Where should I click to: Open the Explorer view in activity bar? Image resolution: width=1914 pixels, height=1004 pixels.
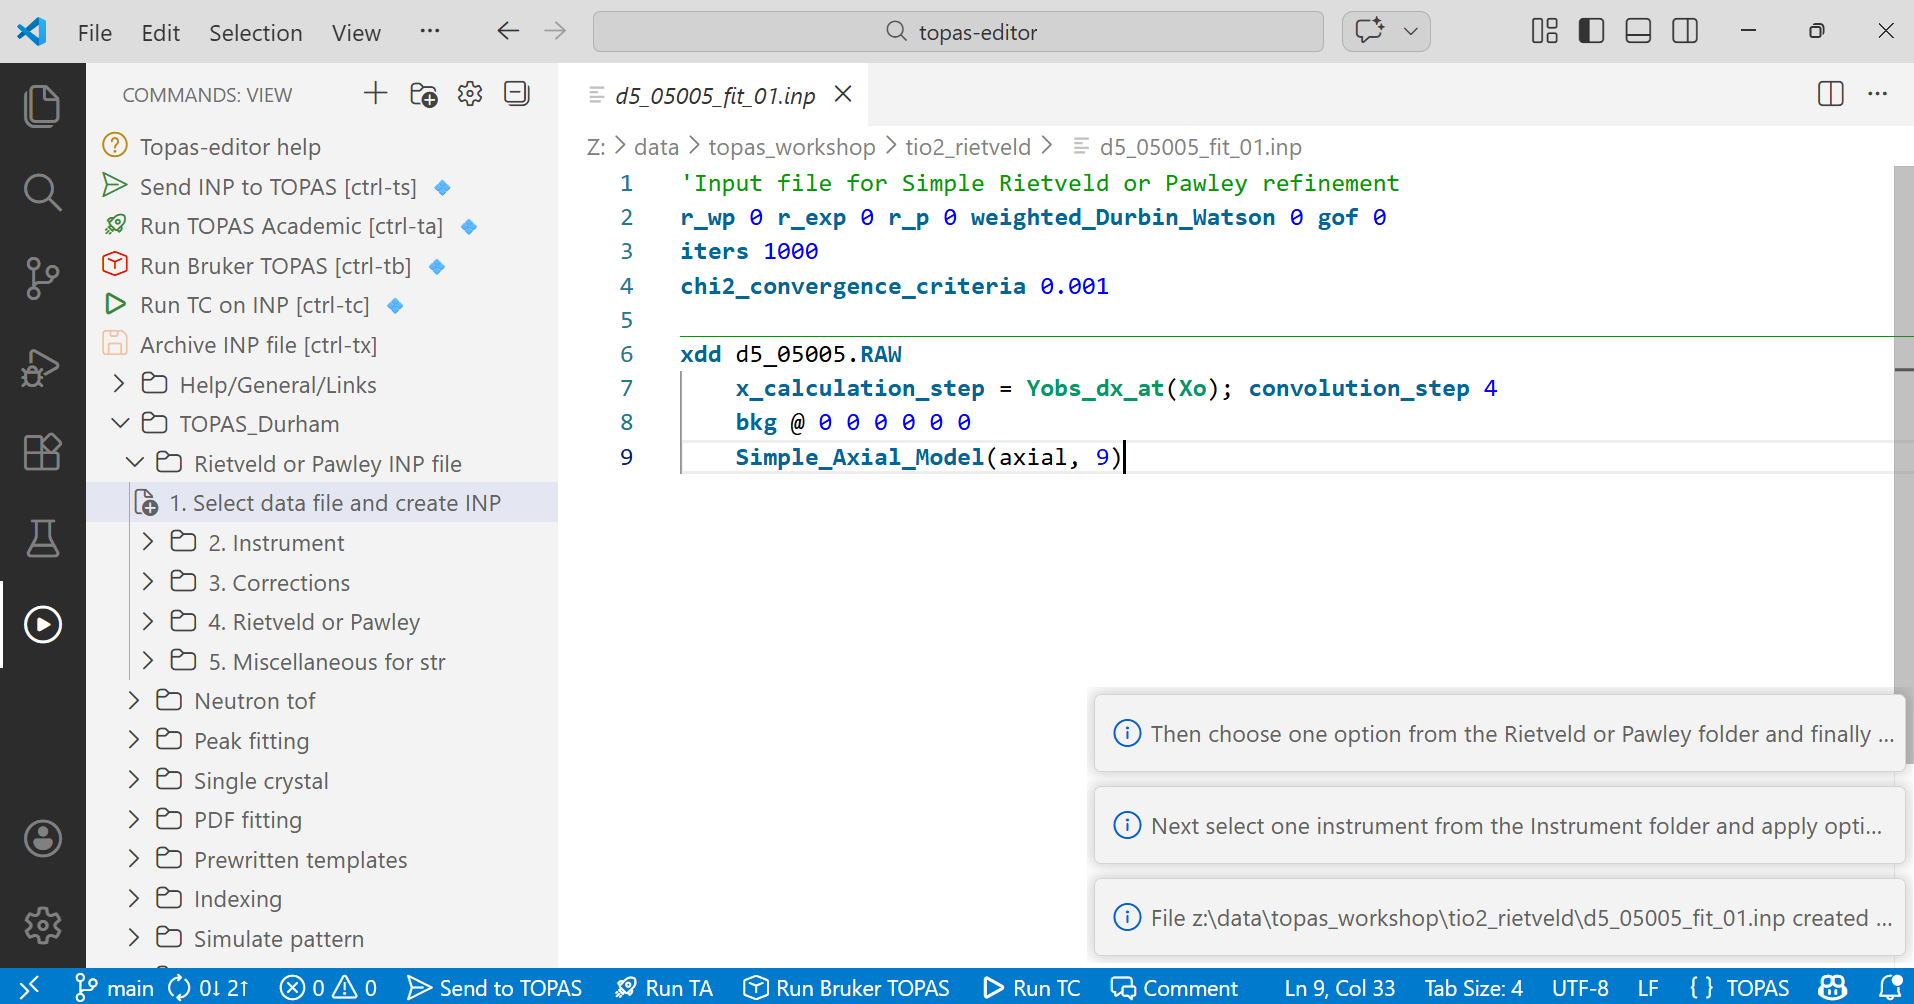pyautogui.click(x=42, y=106)
